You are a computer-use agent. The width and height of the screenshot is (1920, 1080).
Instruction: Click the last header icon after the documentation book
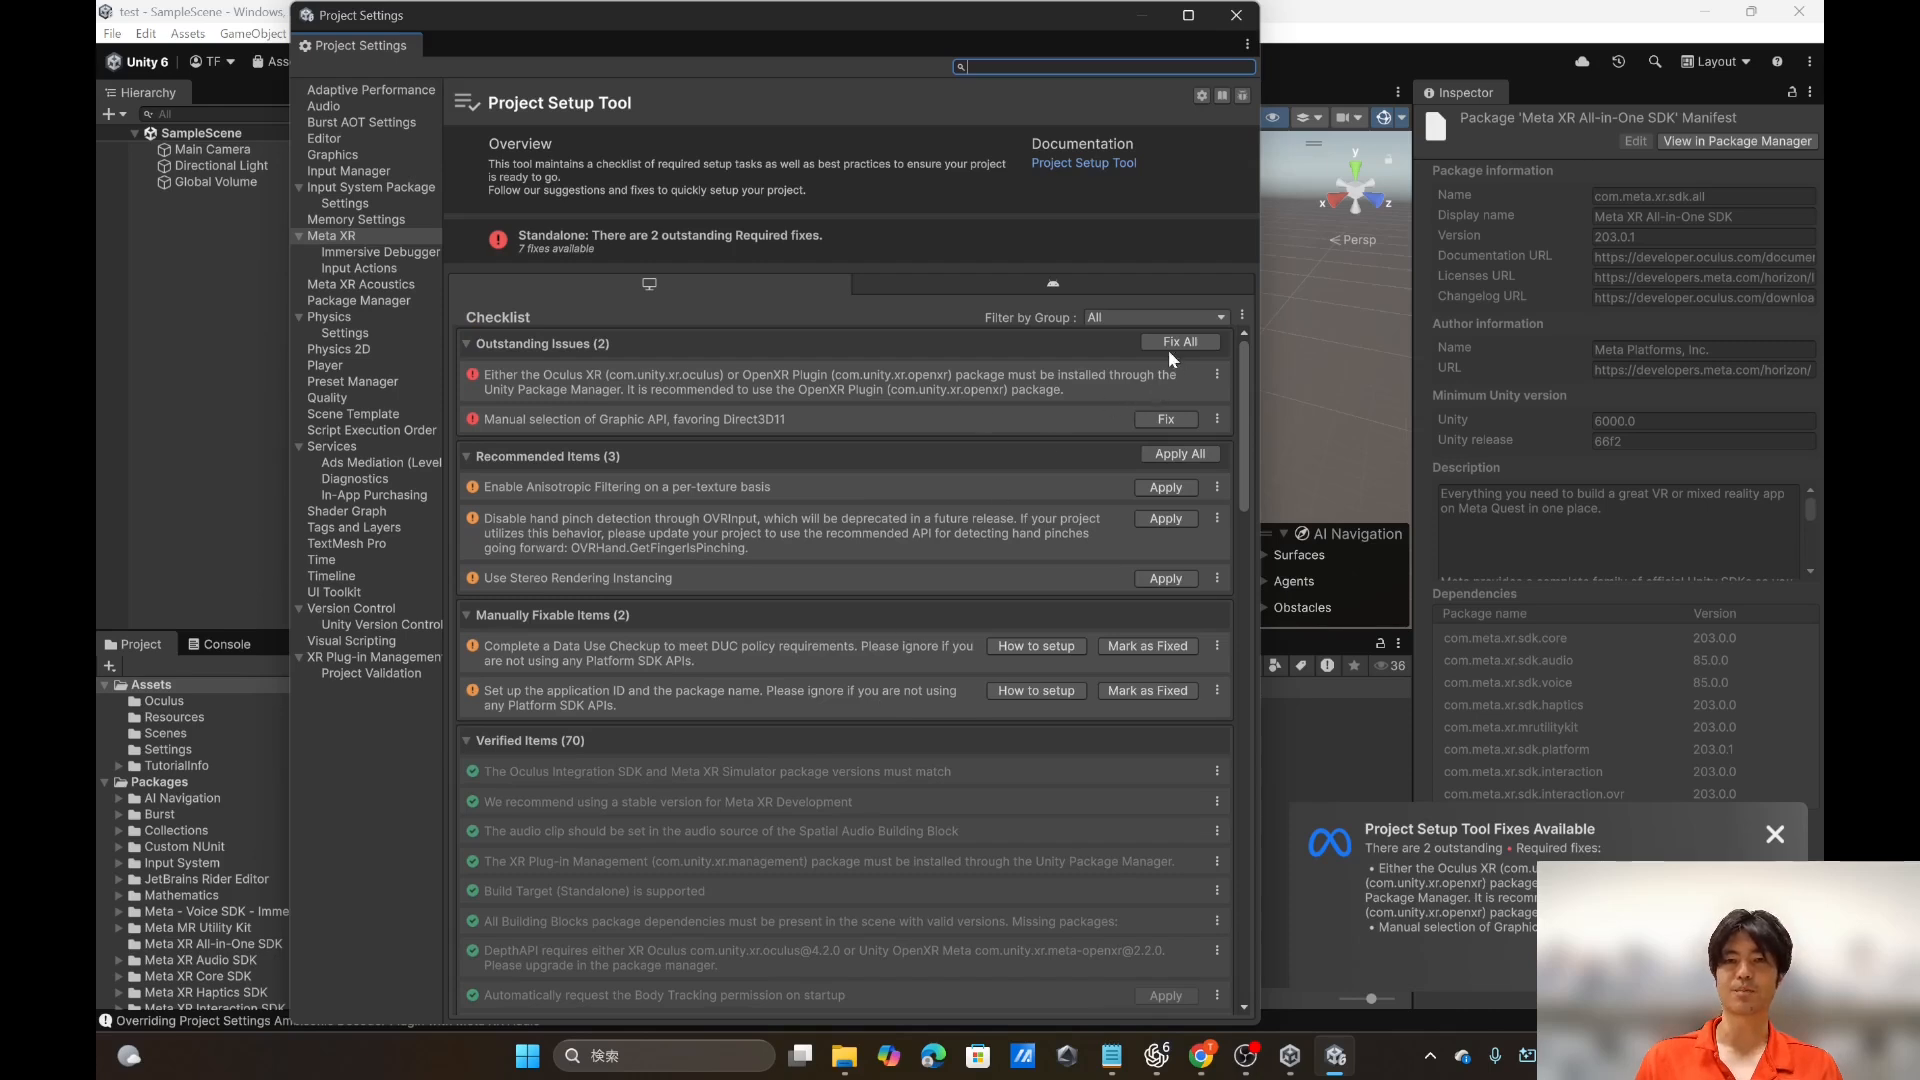tap(1242, 96)
